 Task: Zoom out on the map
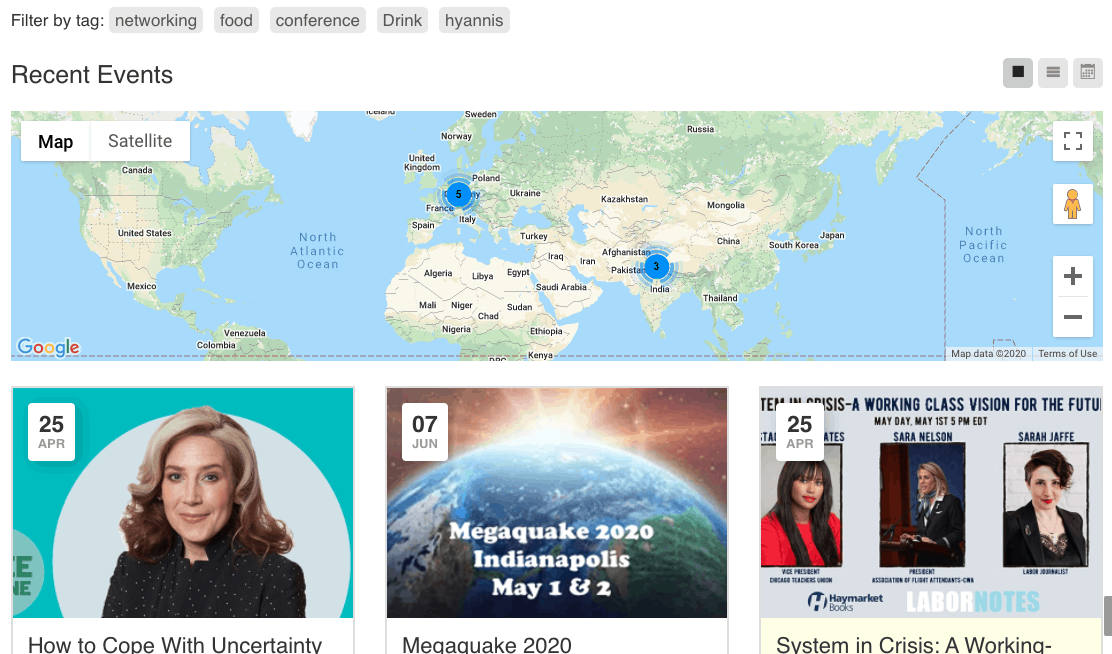(1072, 317)
